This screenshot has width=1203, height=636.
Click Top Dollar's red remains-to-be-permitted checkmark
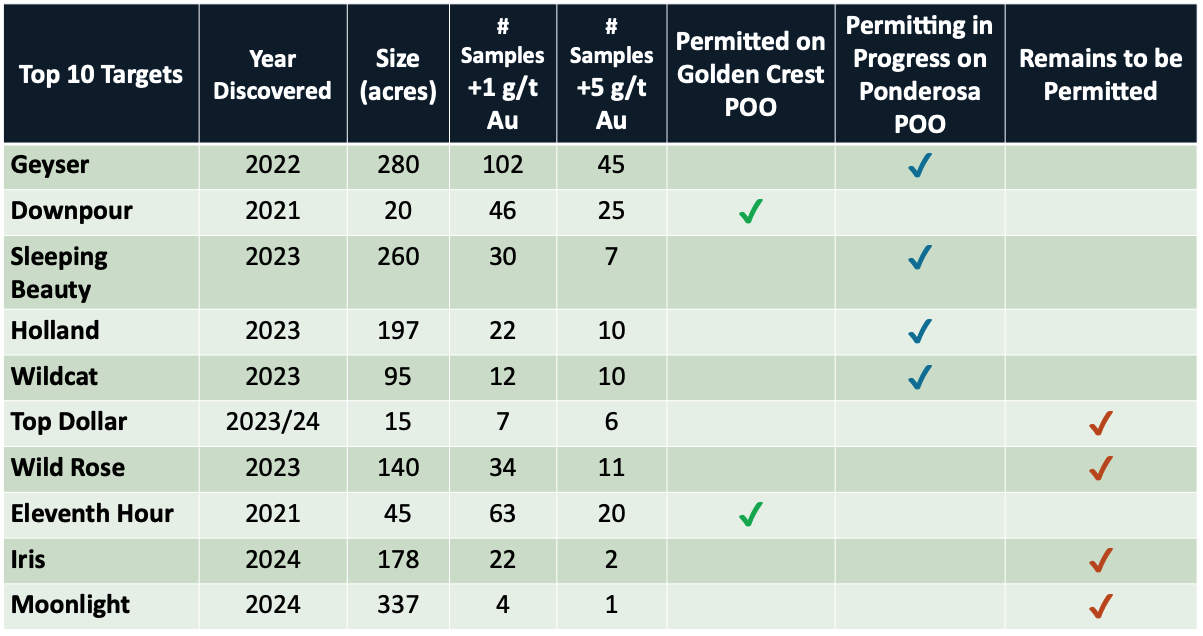point(1101,423)
